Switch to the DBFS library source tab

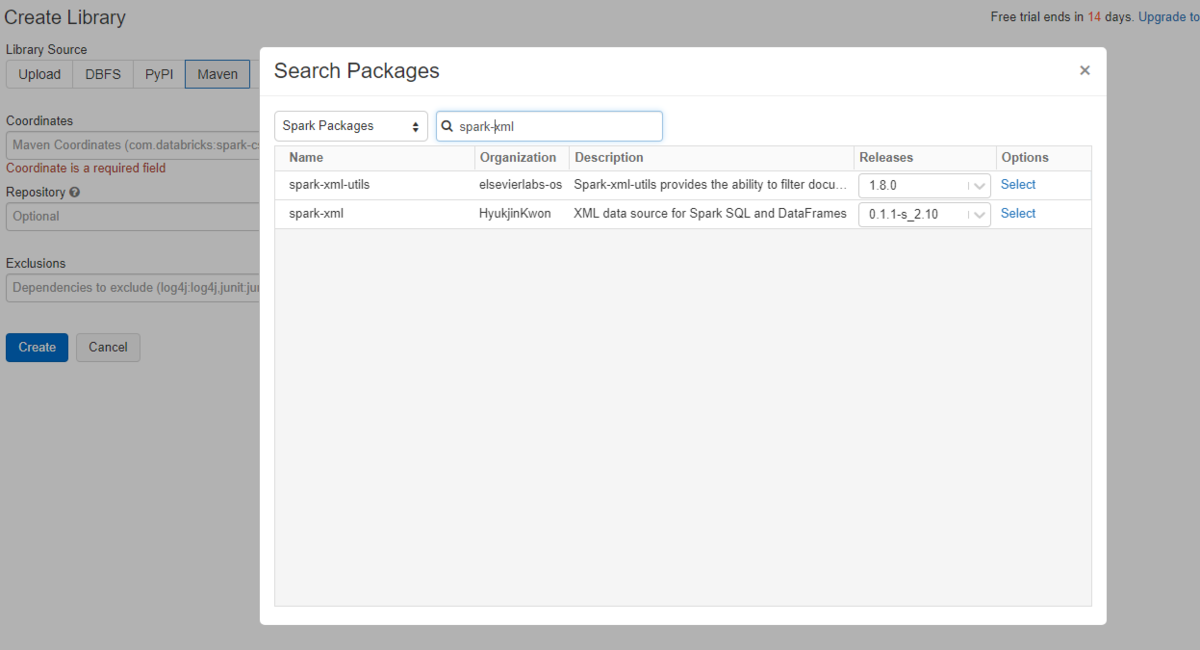coord(103,74)
